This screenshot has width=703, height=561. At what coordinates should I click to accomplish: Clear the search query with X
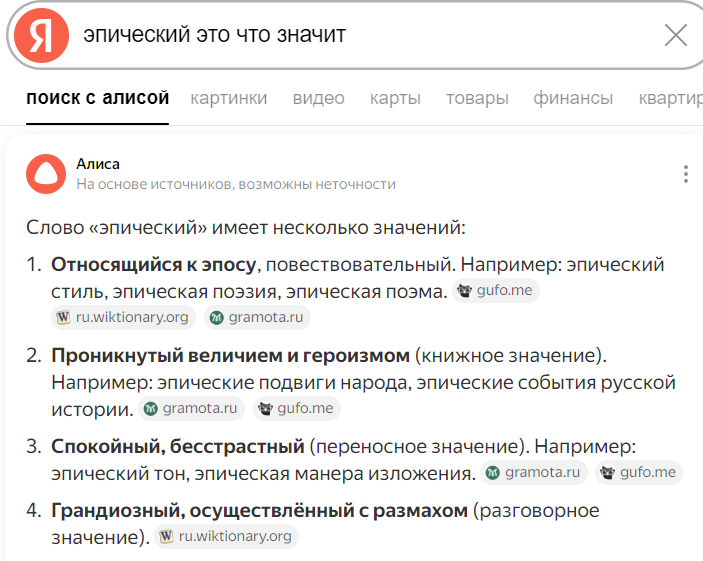click(676, 35)
